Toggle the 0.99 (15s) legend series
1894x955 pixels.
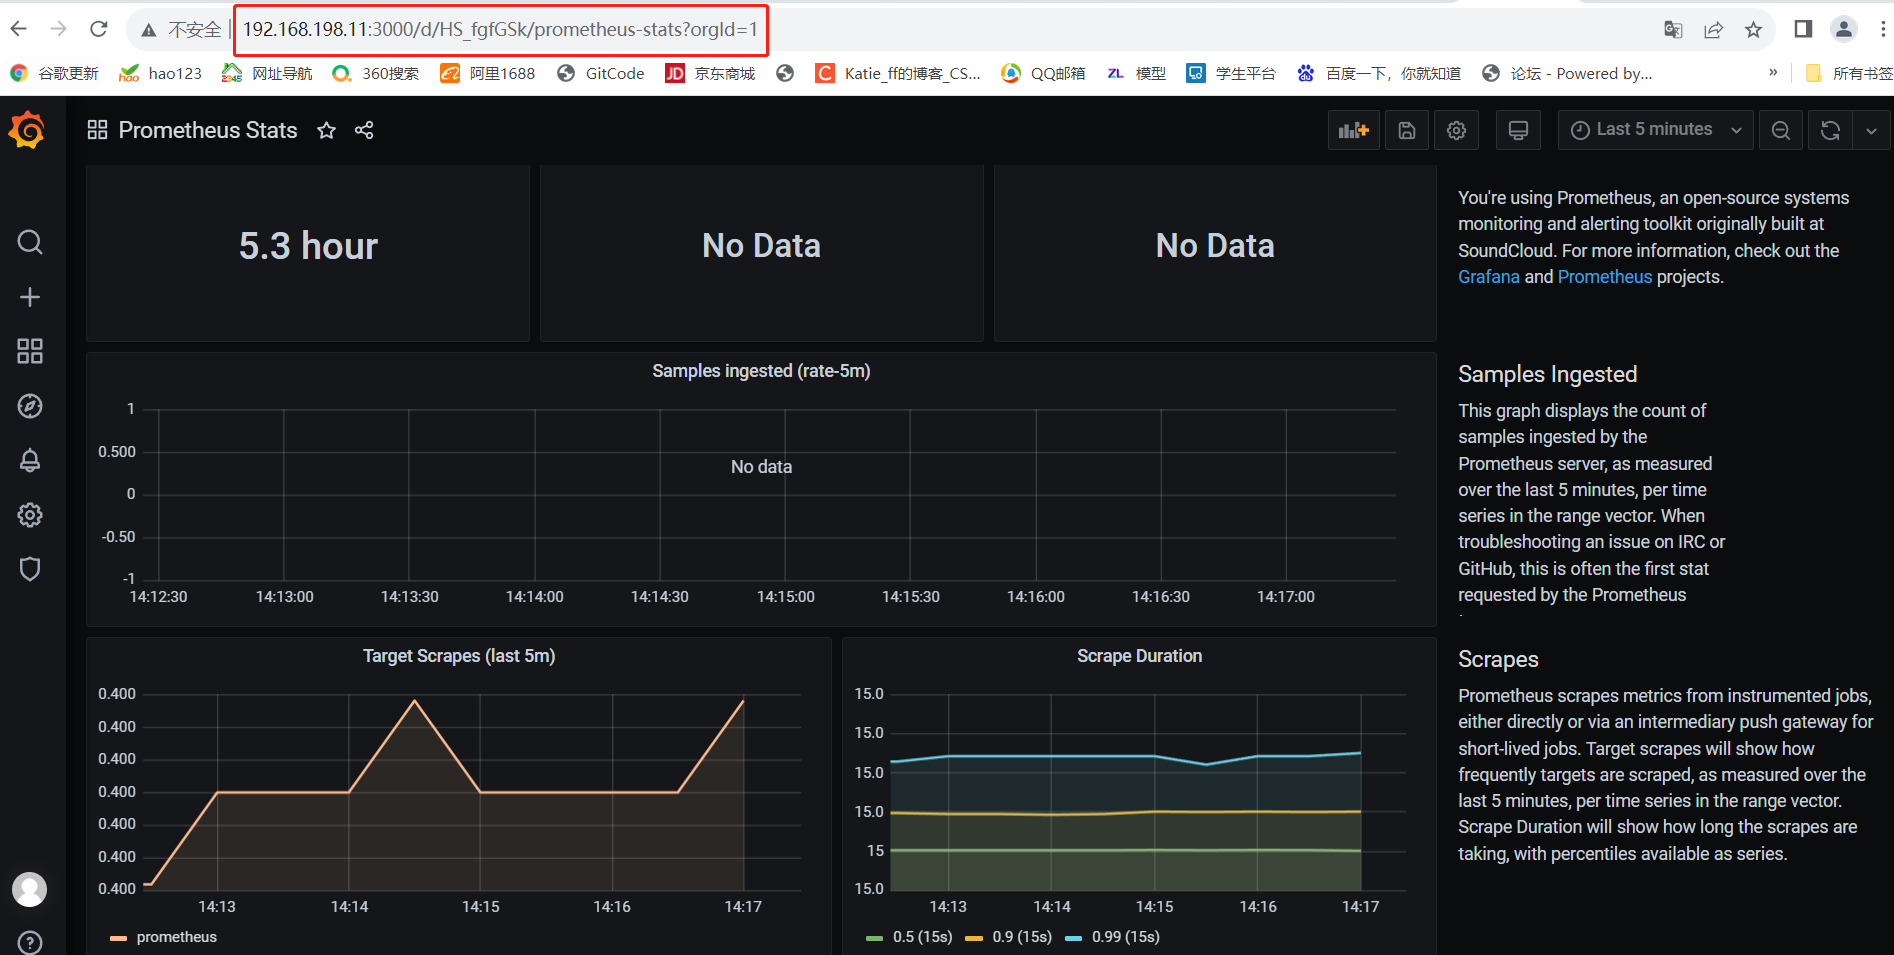tap(1126, 937)
